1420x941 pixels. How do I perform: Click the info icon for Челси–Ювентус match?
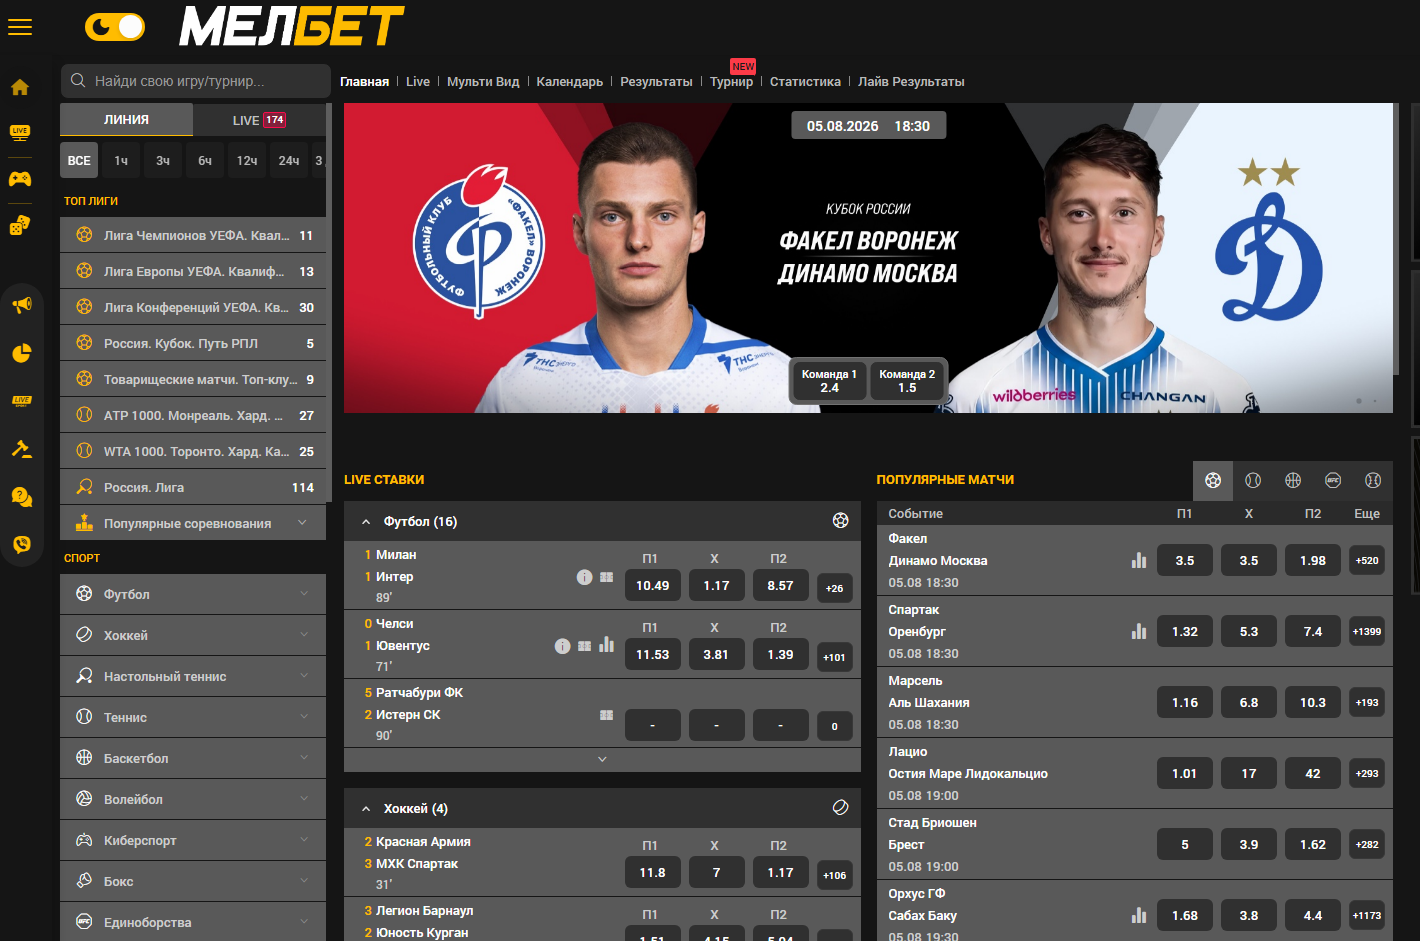(563, 646)
